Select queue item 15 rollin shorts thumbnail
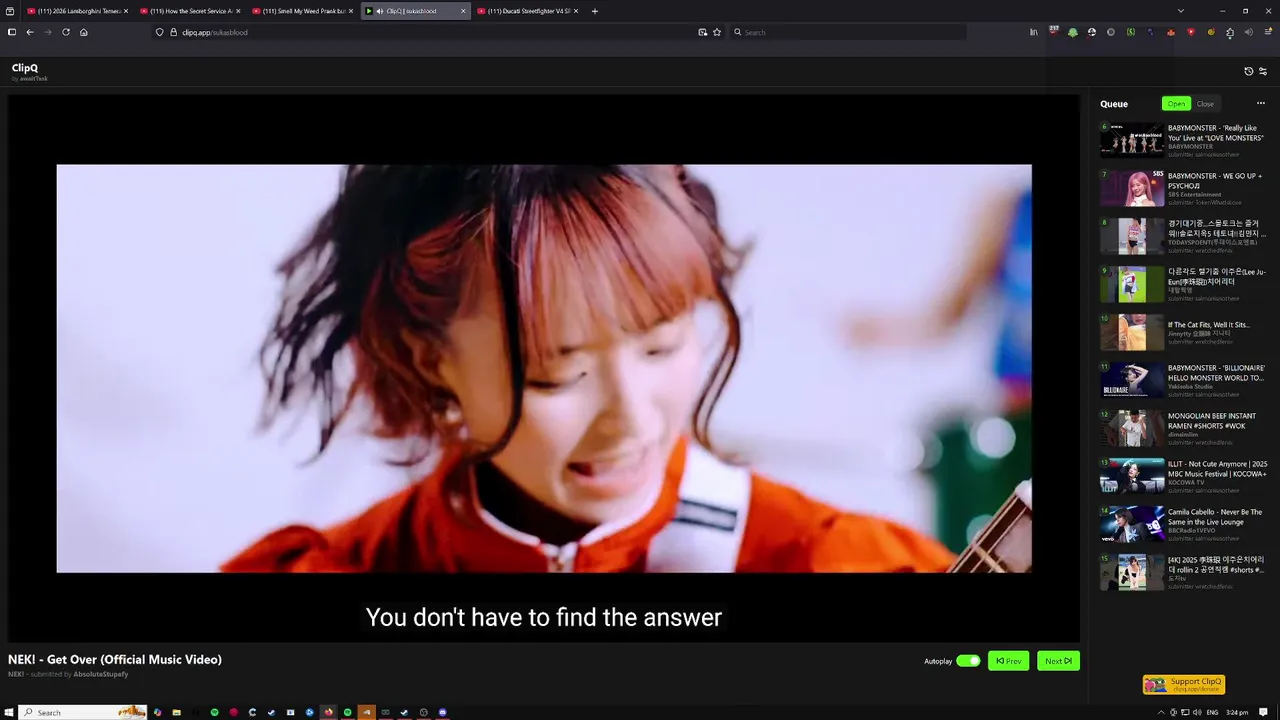This screenshot has width=1280, height=720. (x=1132, y=572)
